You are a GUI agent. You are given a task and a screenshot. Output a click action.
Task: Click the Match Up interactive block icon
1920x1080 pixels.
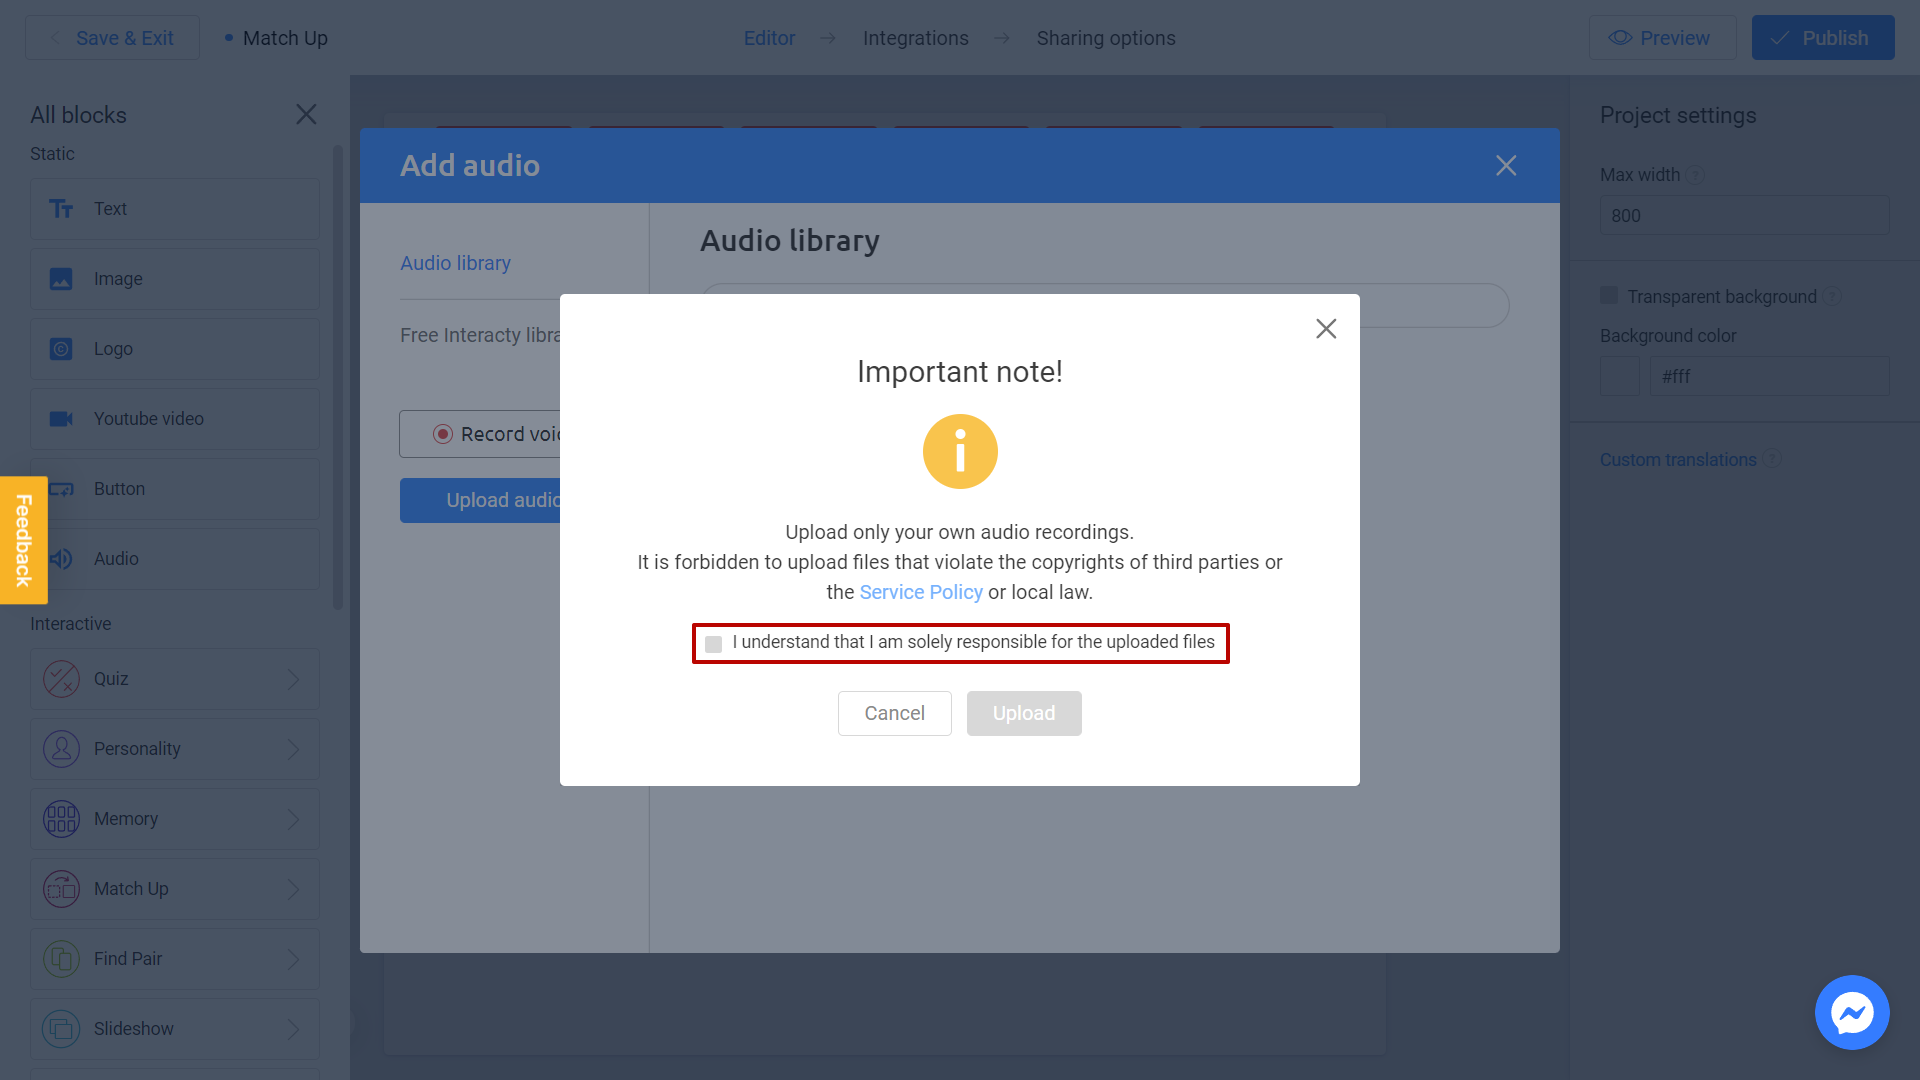click(x=61, y=889)
